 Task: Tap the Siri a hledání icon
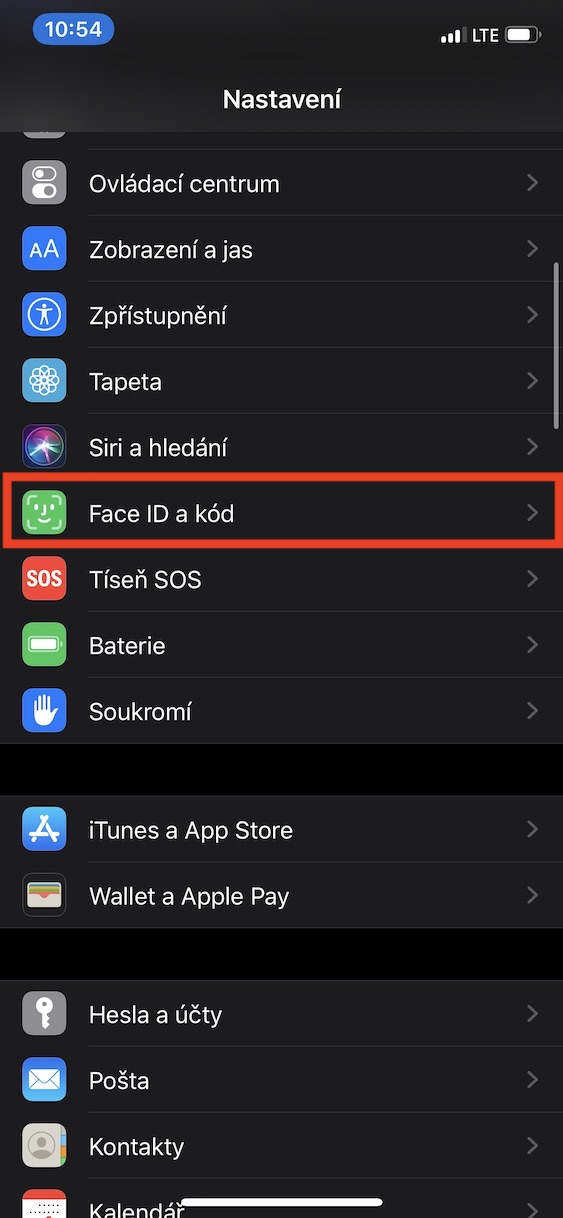pos(44,447)
